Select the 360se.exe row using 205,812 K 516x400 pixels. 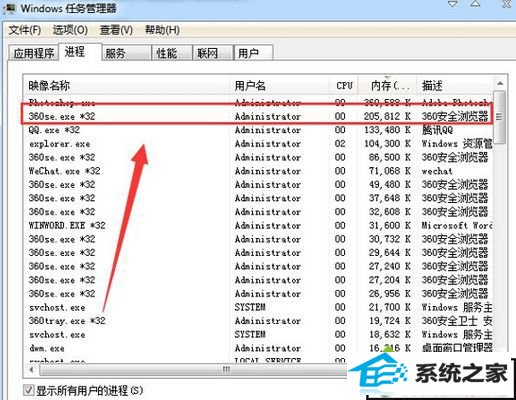pyautogui.click(x=257, y=116)
